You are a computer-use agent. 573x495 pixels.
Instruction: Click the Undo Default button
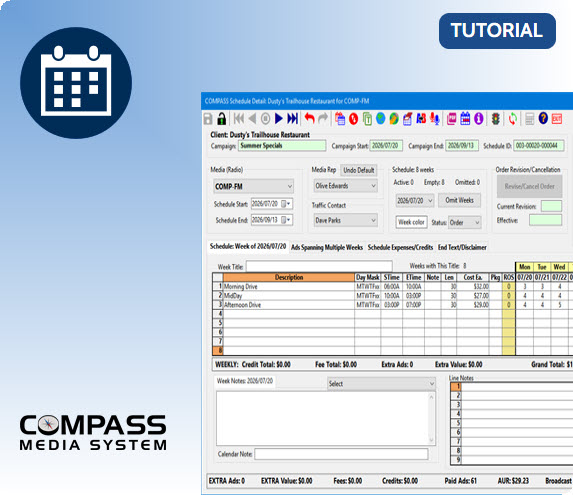(x=358, y=170)
